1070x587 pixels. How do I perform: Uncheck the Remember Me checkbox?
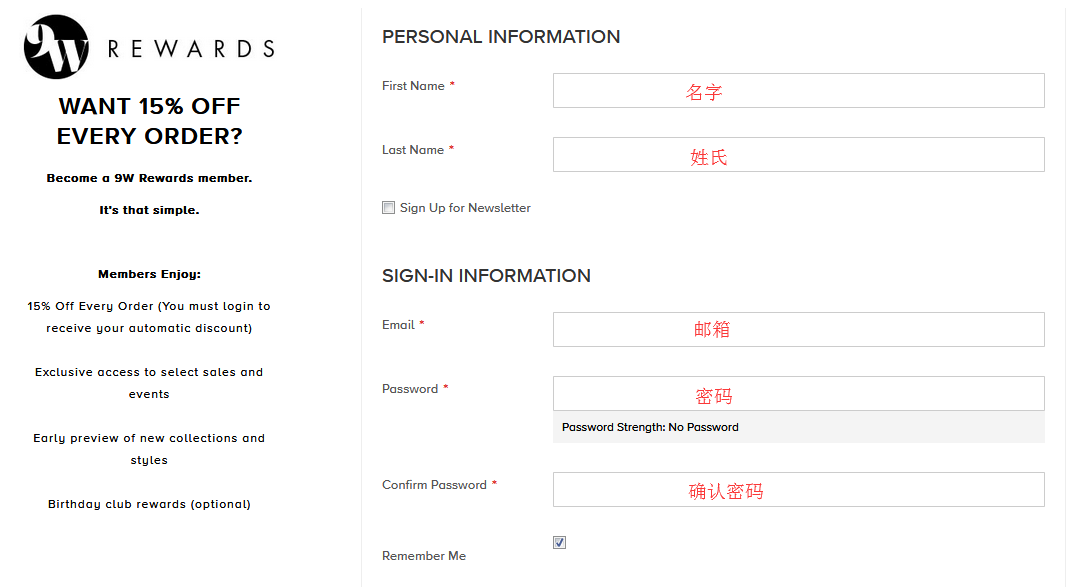(x=560, y=542)
